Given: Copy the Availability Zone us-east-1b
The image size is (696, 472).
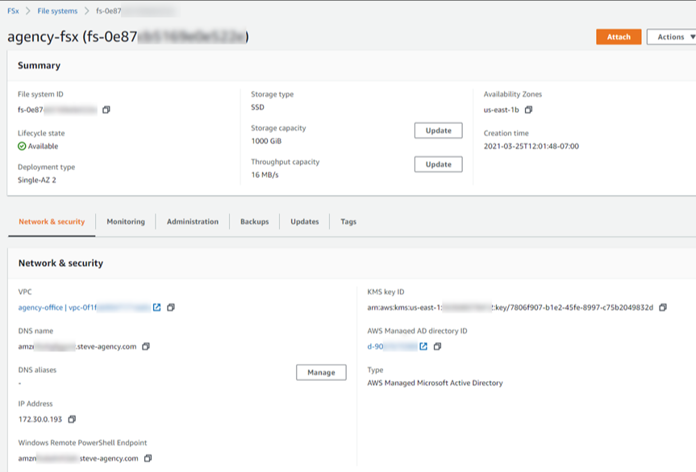Looking at the screenshot, I should (x=529, y=110).
